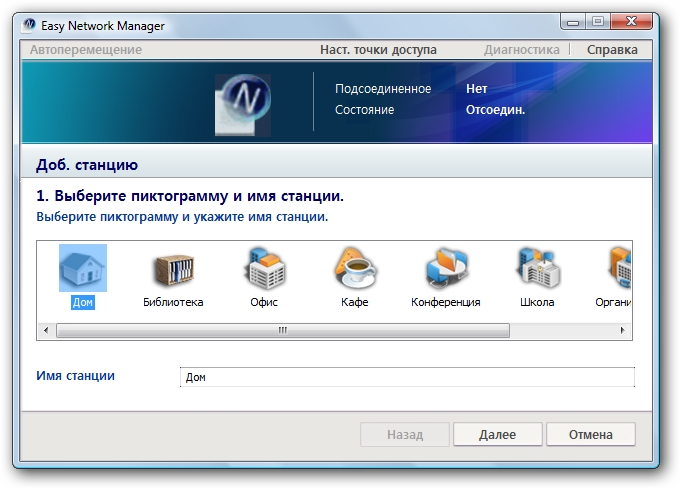
Task: Click the Далее button
Action: point(497,434)
